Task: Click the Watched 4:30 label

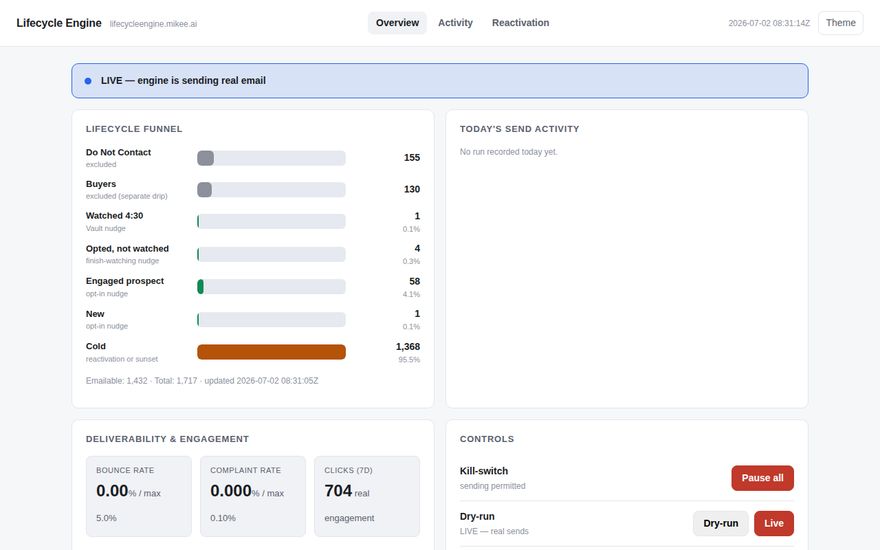Action: click(114, 216)
